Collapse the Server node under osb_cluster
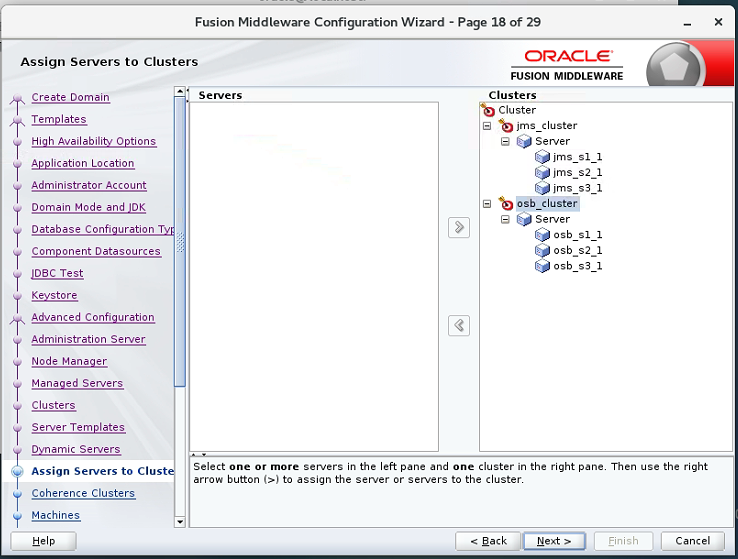738x559 pixels. coord(505,219)
